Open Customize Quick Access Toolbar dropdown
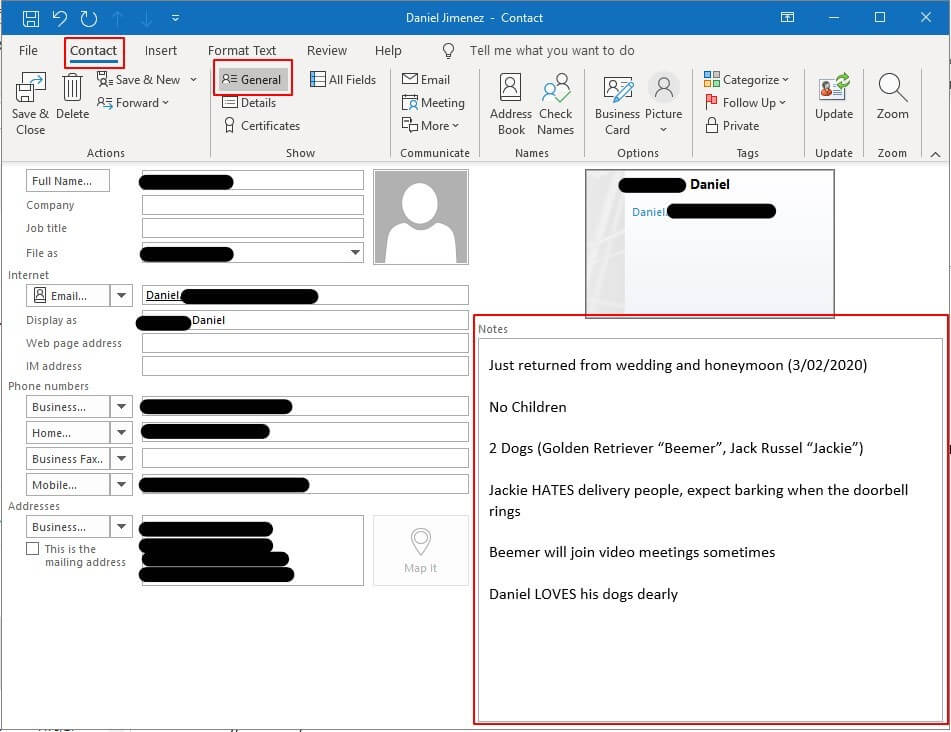Screen dimensions: 951x732 click(175, 18)
